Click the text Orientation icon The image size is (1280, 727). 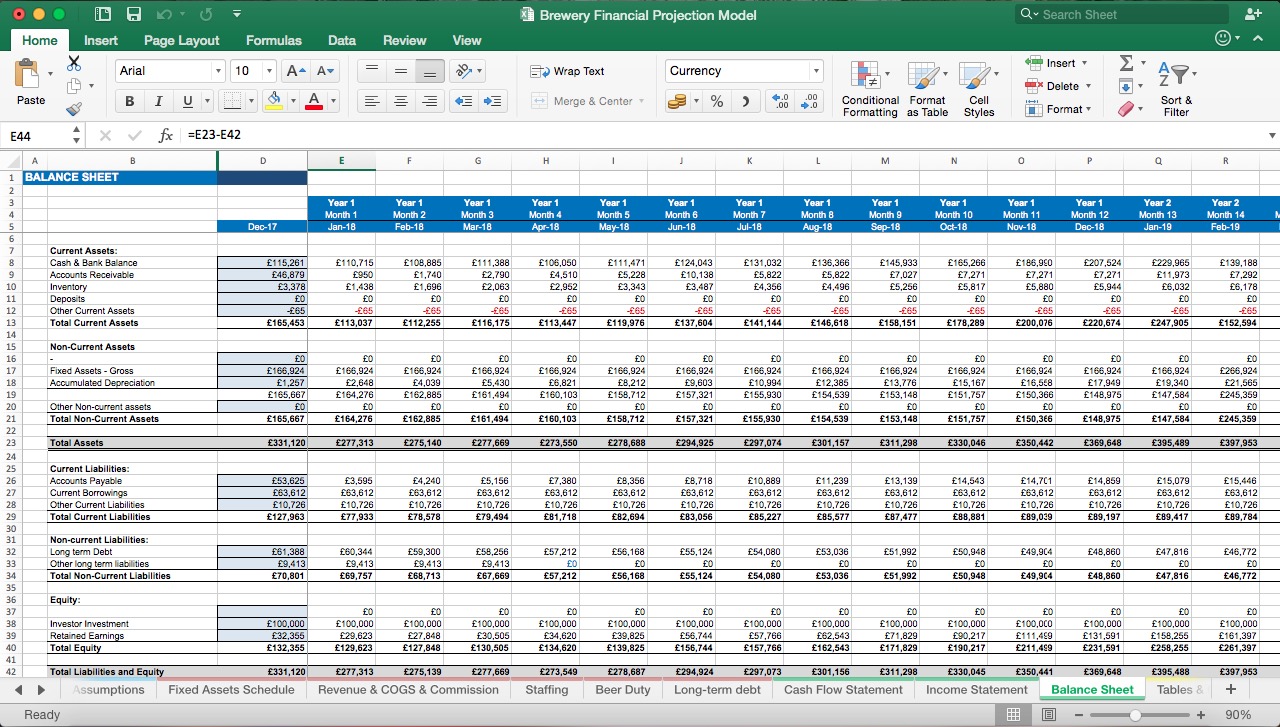[462, 71]
